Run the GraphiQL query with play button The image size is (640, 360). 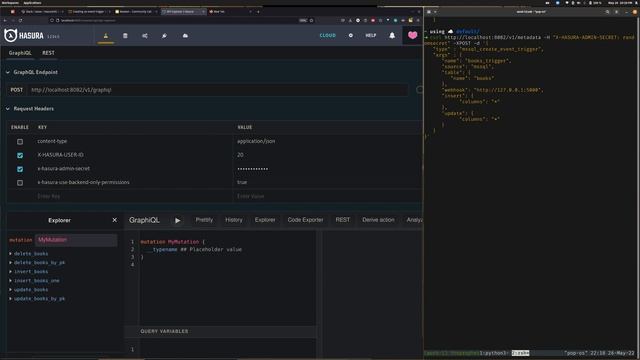click(178, 220)
